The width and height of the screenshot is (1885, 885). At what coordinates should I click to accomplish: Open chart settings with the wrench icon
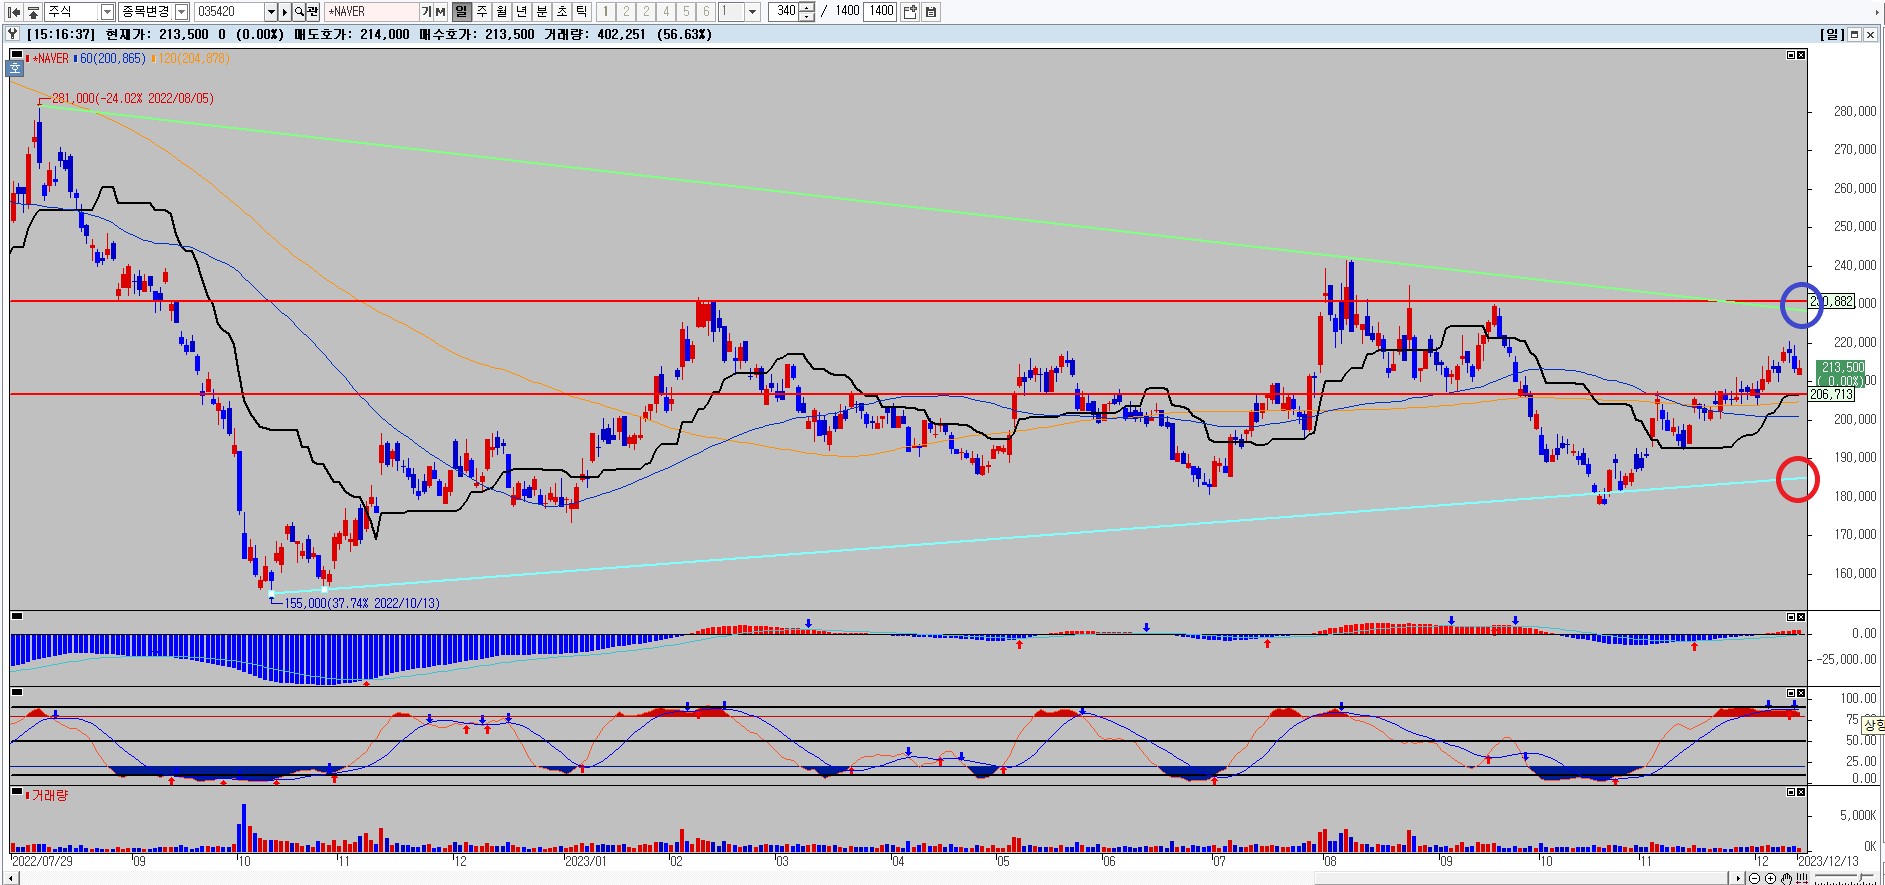click(x=12, y=34)
